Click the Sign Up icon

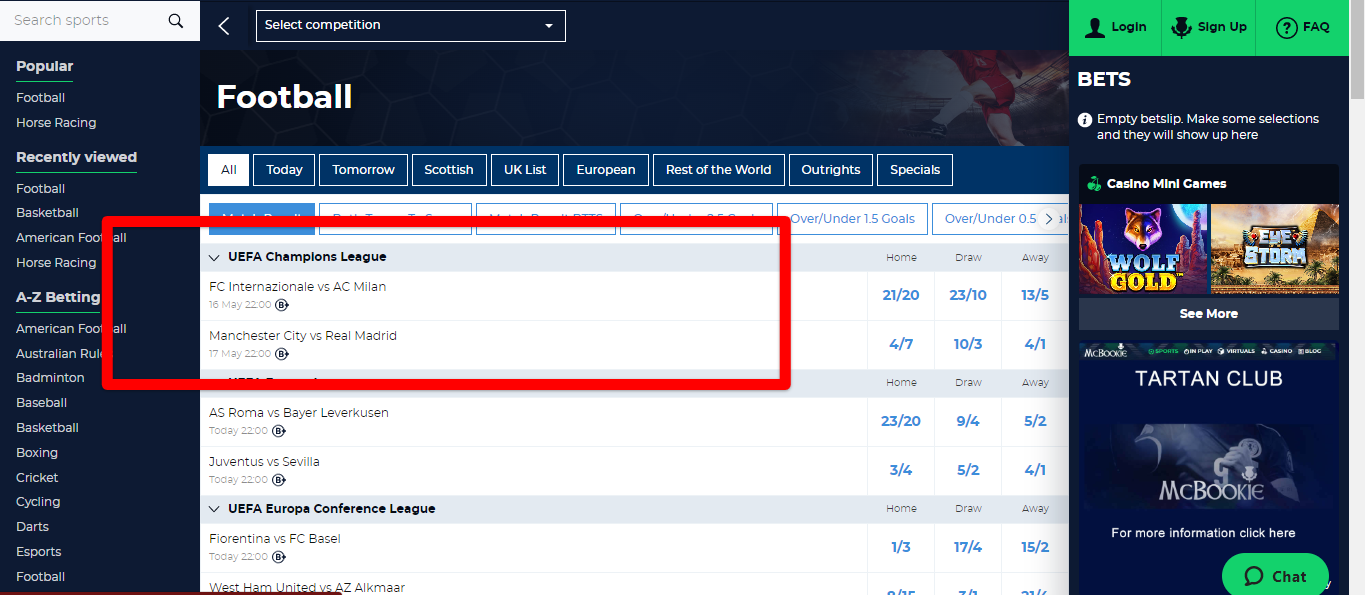[1183, 27]
